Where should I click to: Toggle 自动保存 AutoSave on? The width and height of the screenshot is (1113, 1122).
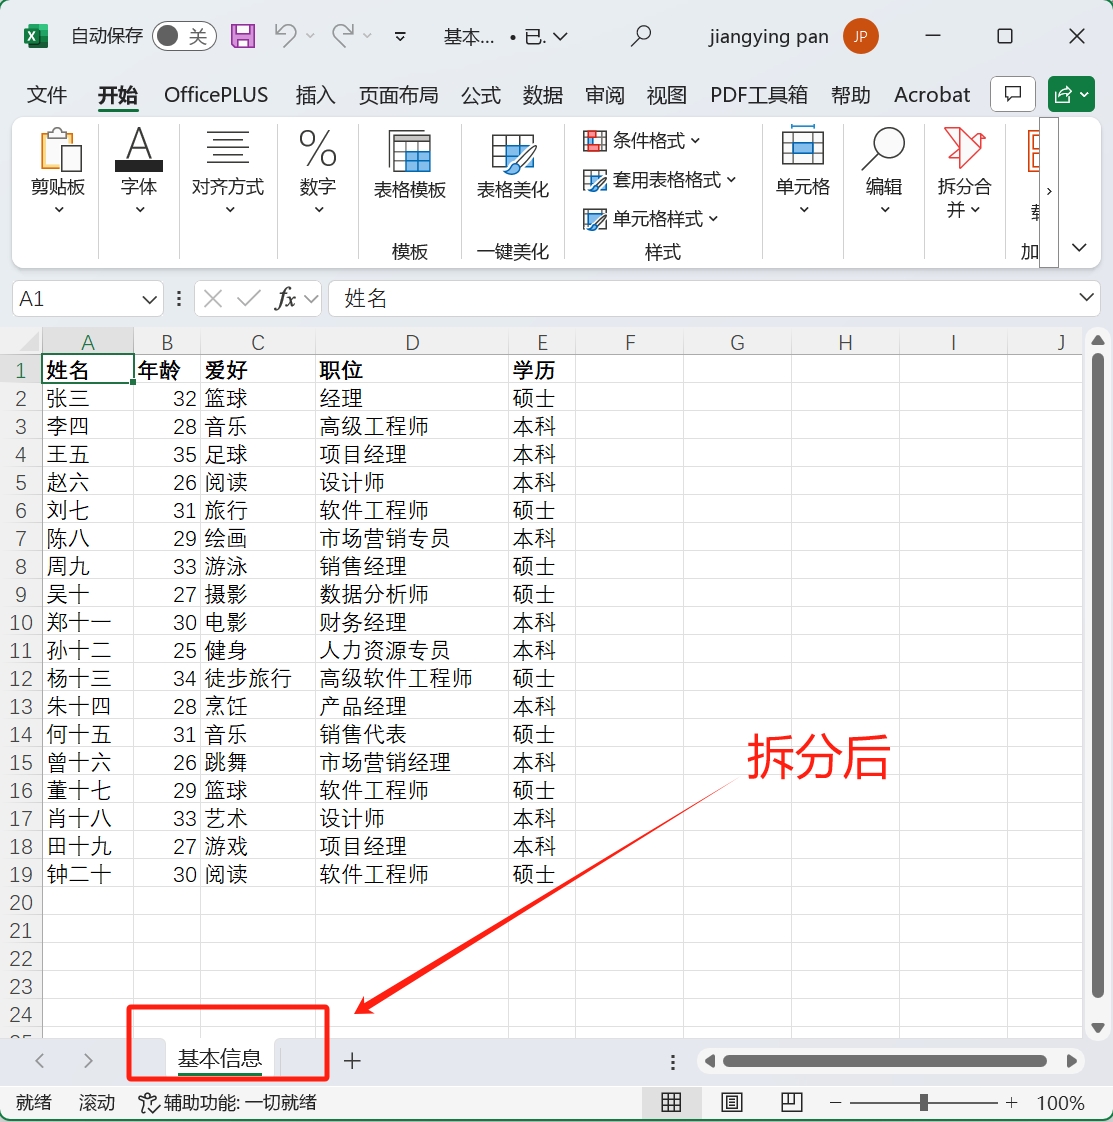click(183, 35)
